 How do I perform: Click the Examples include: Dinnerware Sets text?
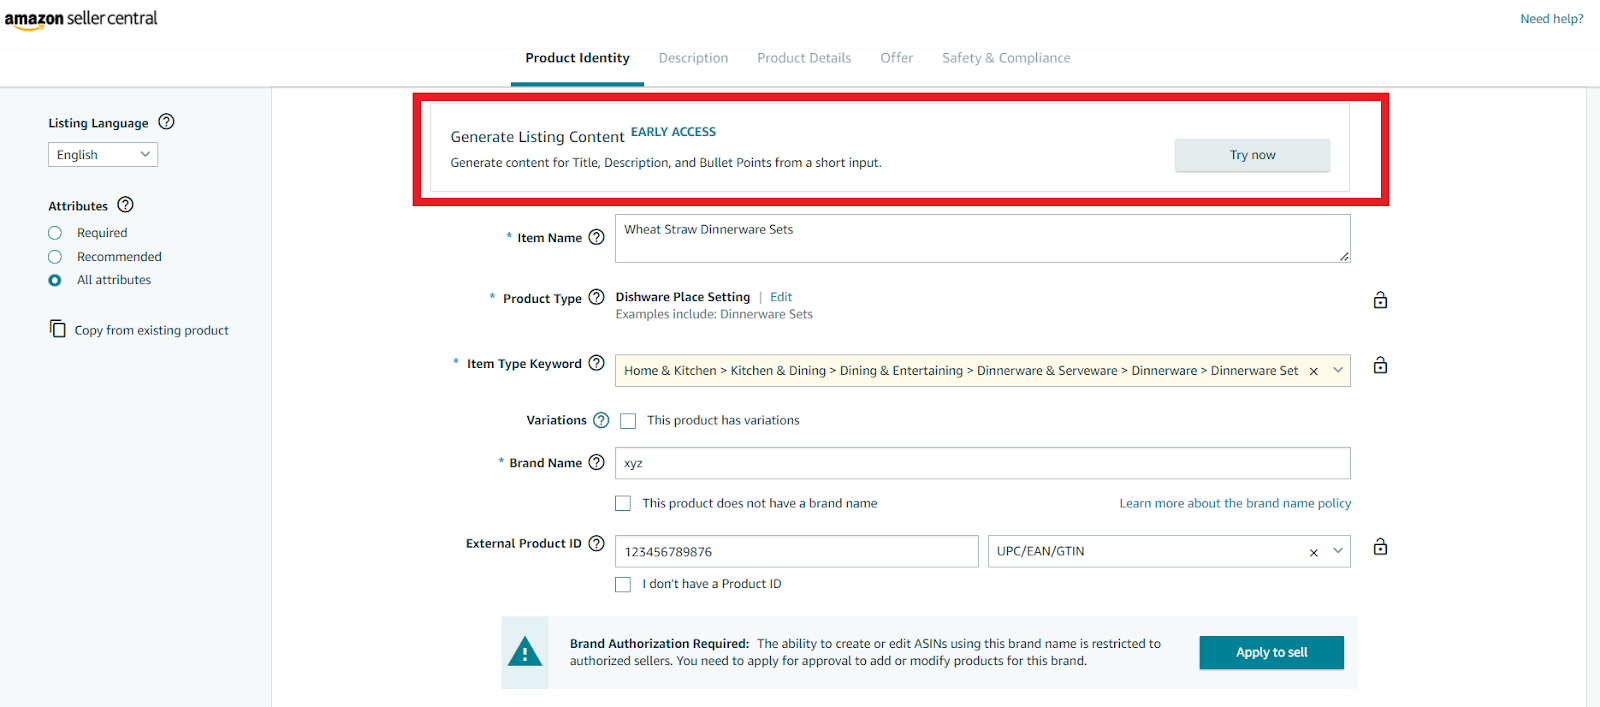(714, 314)
